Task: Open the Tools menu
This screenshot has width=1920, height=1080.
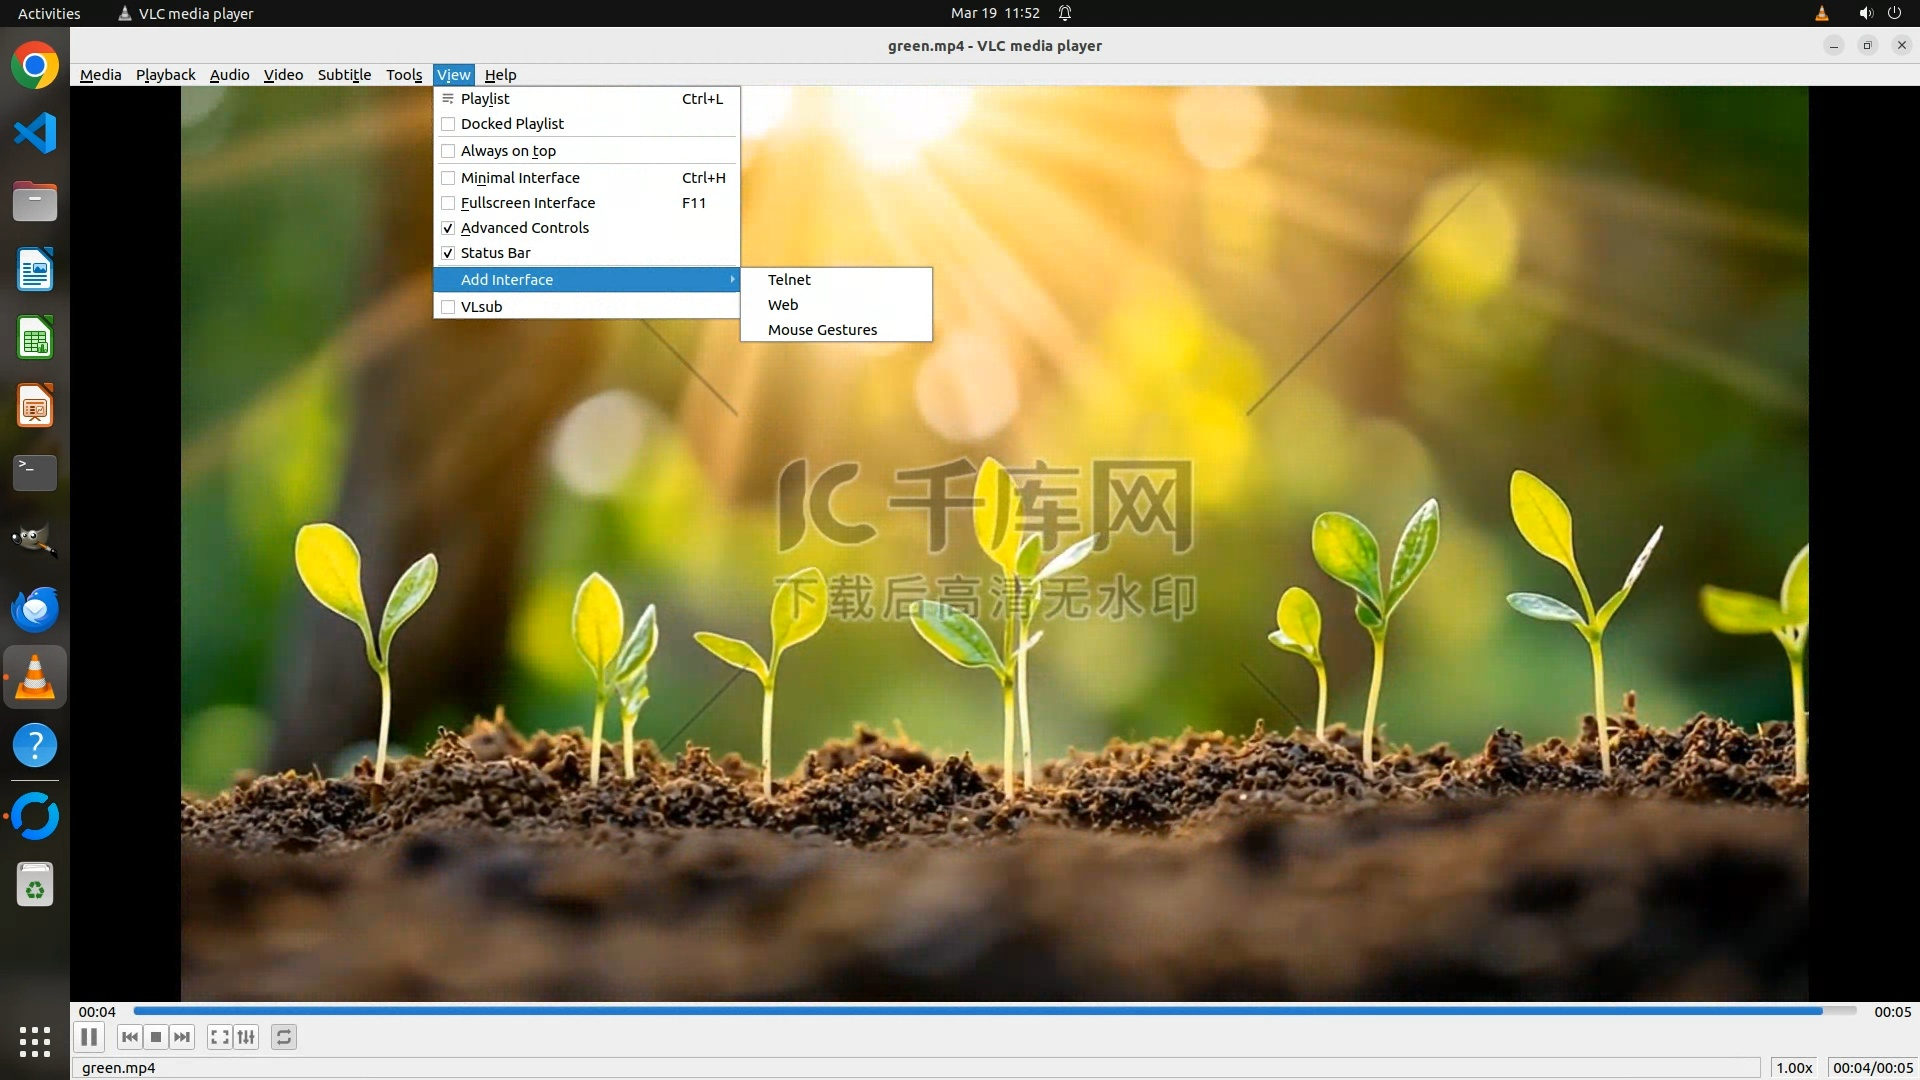Action: pos(404,75)
